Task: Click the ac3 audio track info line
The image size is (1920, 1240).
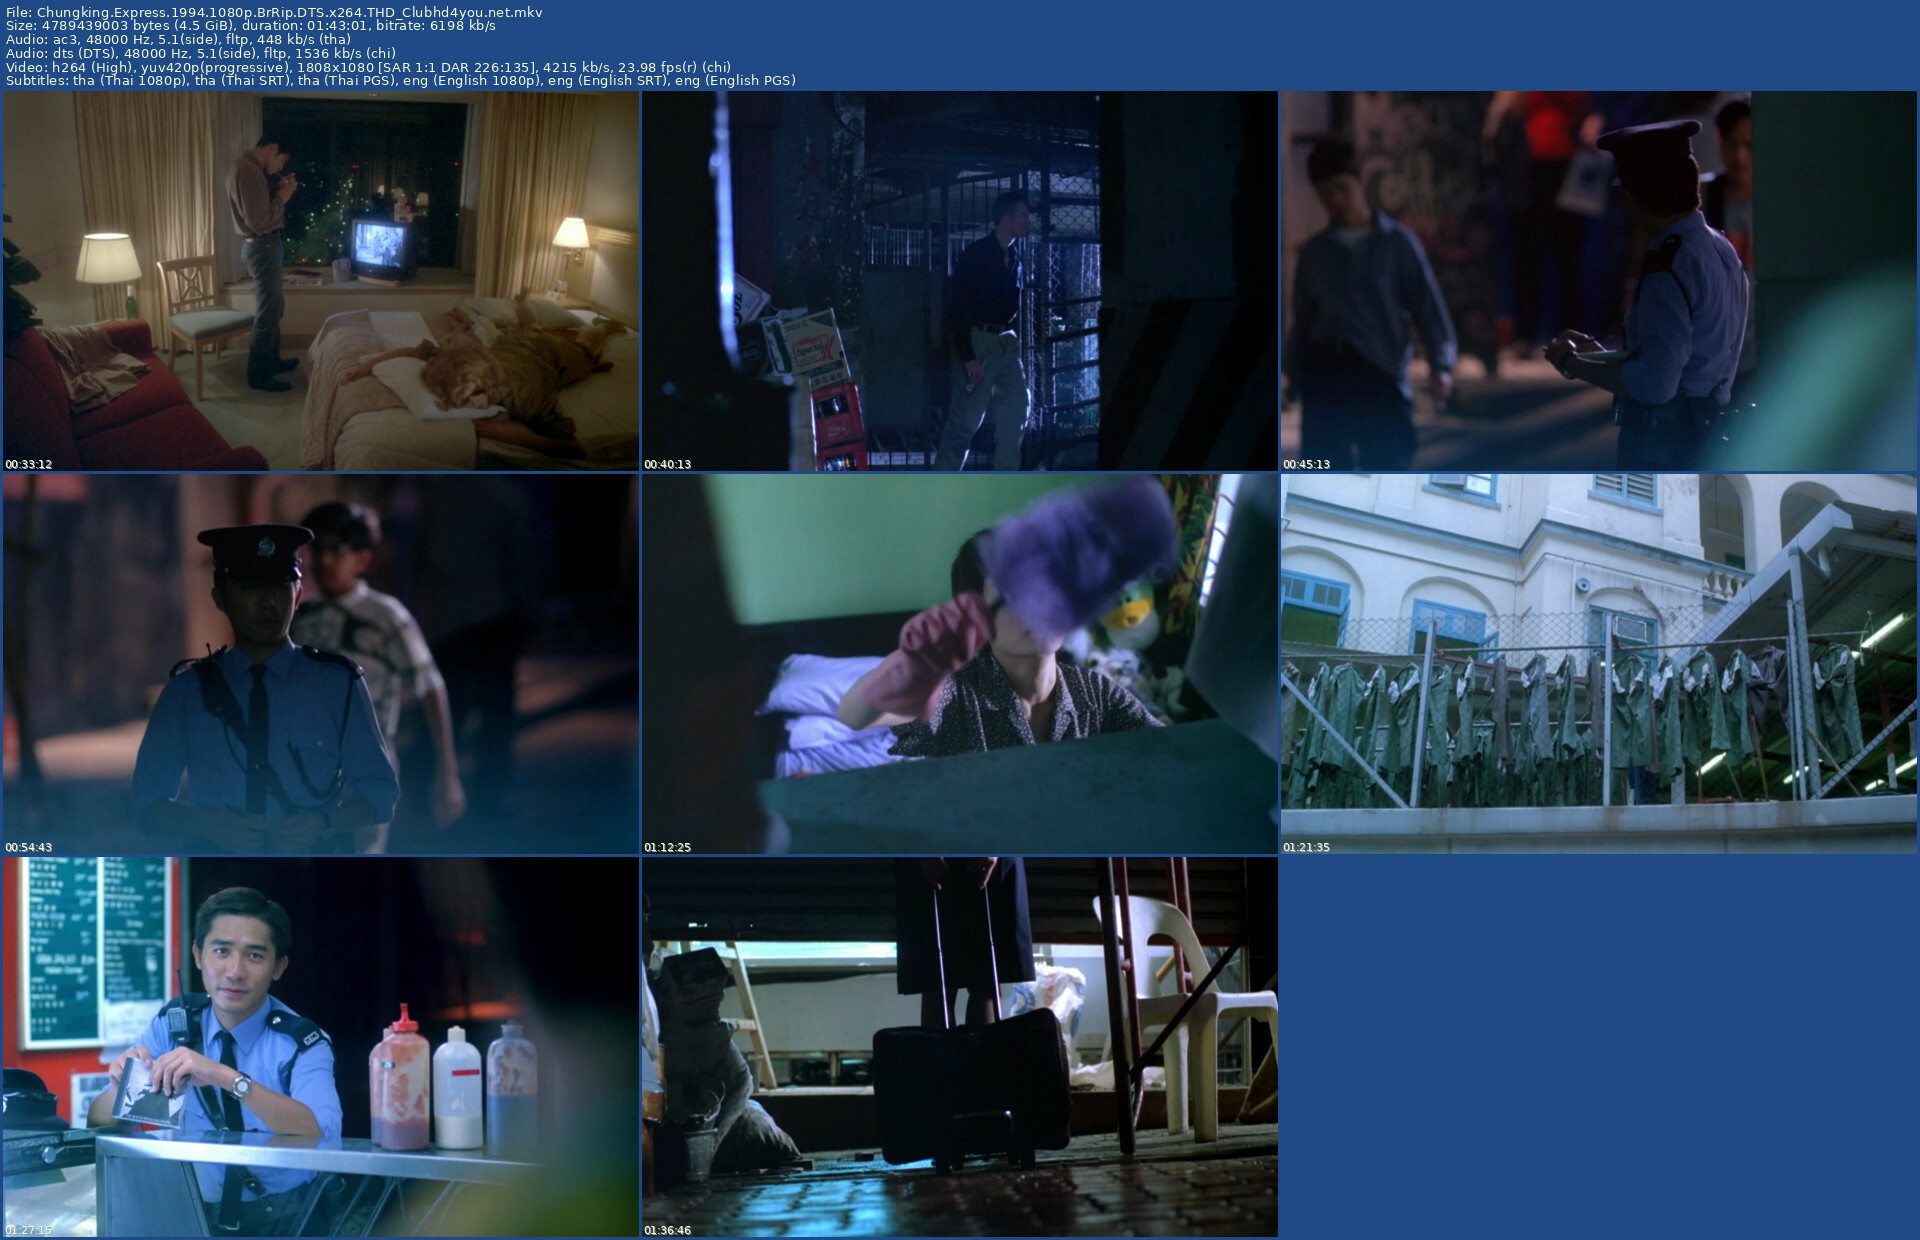Action: click(178, 40)
